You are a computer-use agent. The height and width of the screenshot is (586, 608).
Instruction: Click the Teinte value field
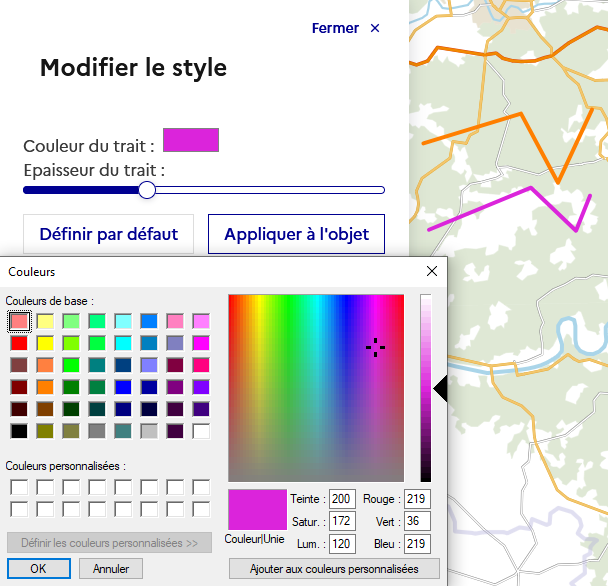coord(342,499)
